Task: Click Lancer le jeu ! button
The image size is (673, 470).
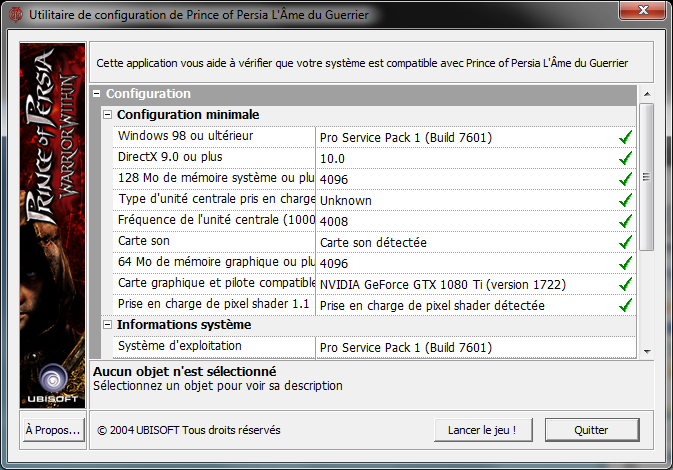Action: click(483, 430)
